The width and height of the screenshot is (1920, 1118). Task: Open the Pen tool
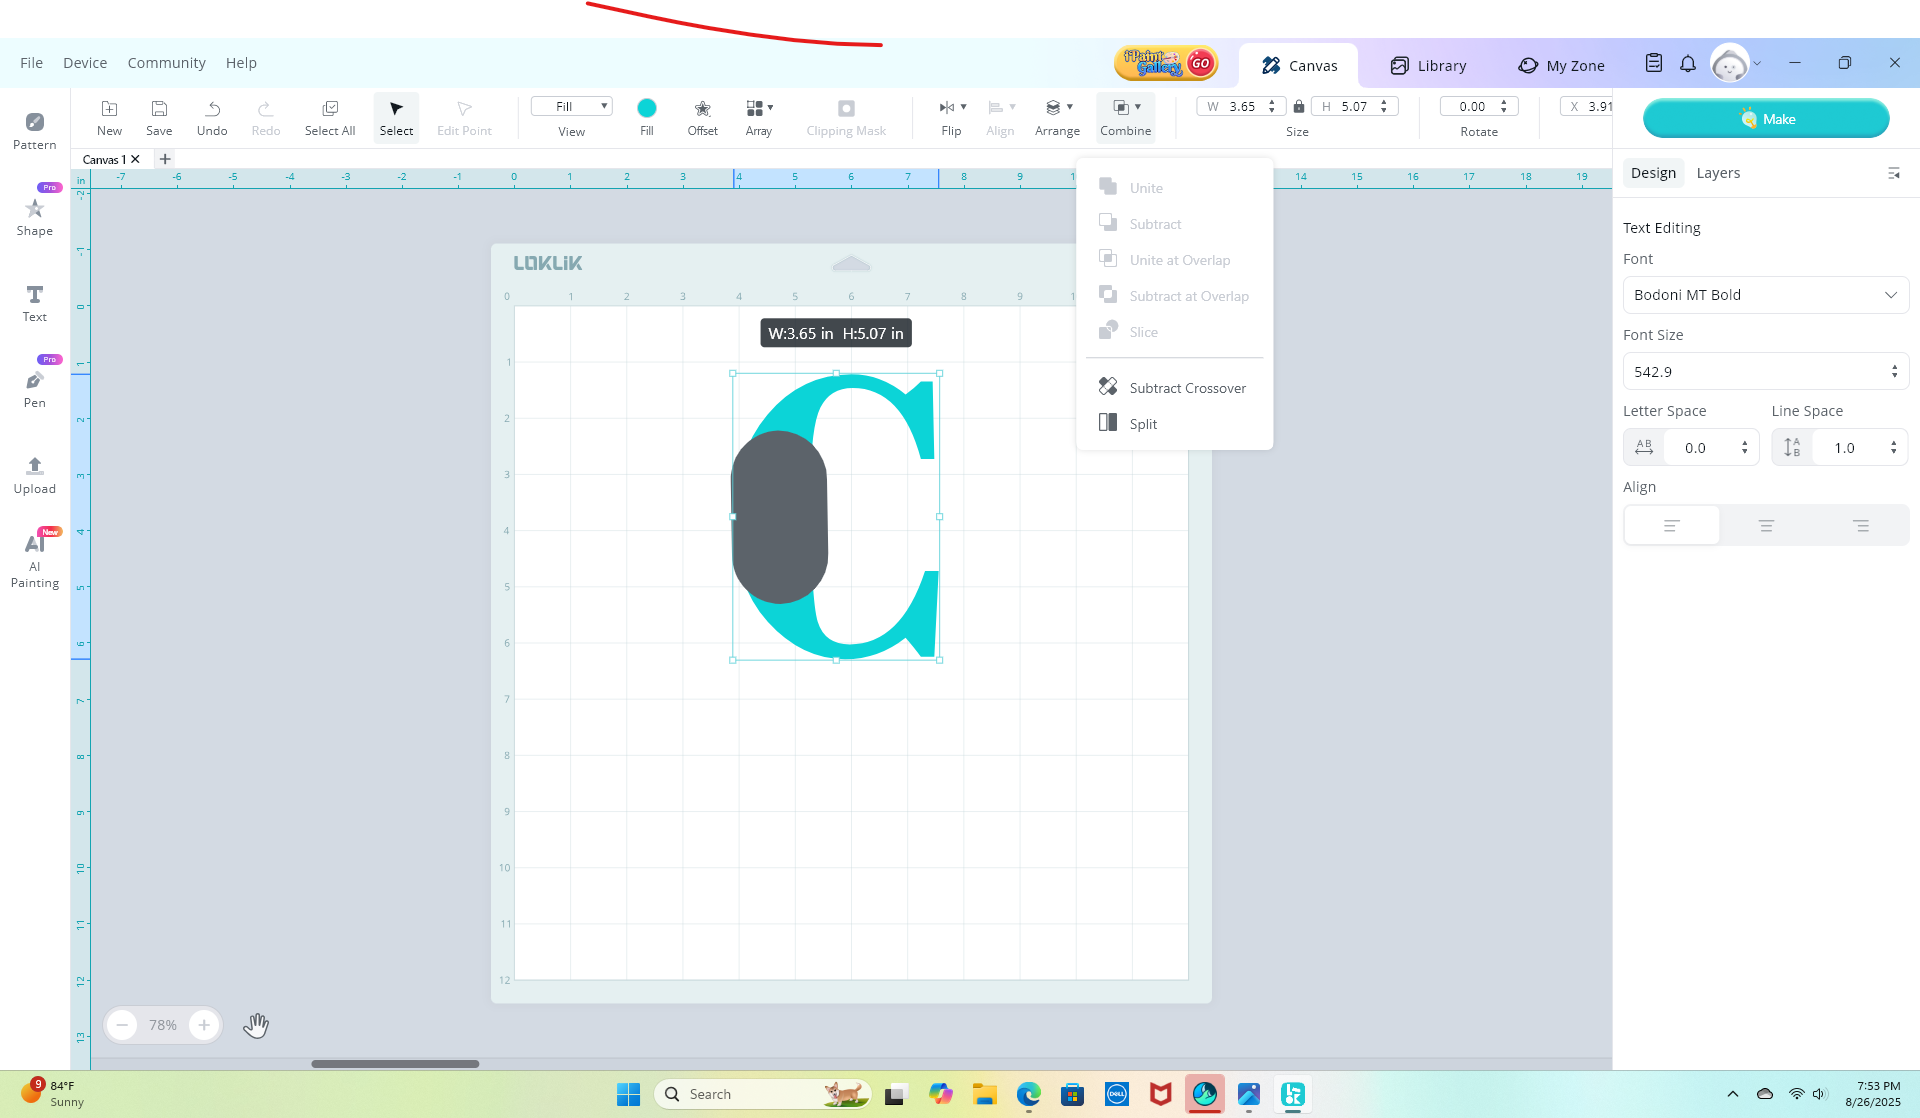click(34, 388)
